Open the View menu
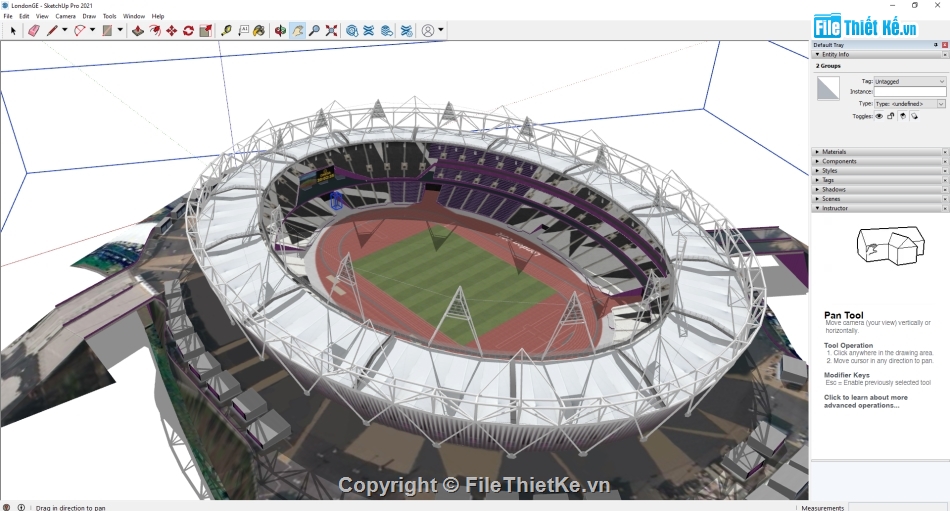The image size is (950, 511). click(x=42, y=16)
